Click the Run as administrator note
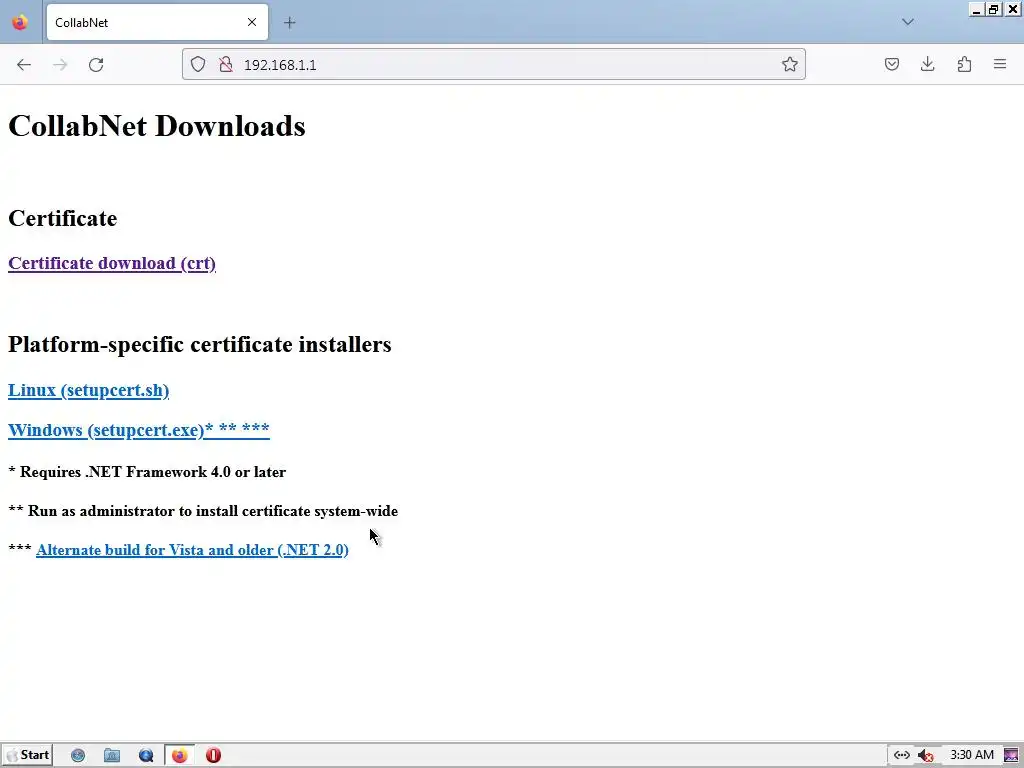This screenshot has width=1024, height=768. (203, 511)
